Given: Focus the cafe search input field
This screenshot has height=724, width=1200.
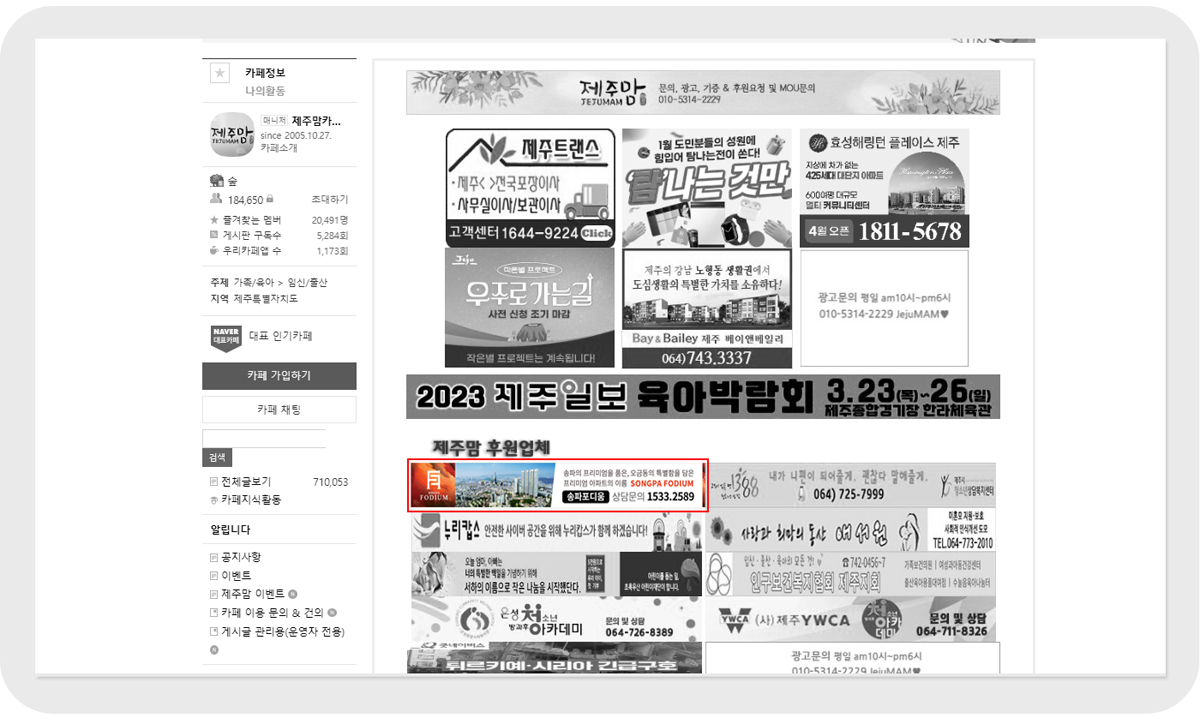Looking at the screenshot, I should pyautogui.click(x=264, y=439).
